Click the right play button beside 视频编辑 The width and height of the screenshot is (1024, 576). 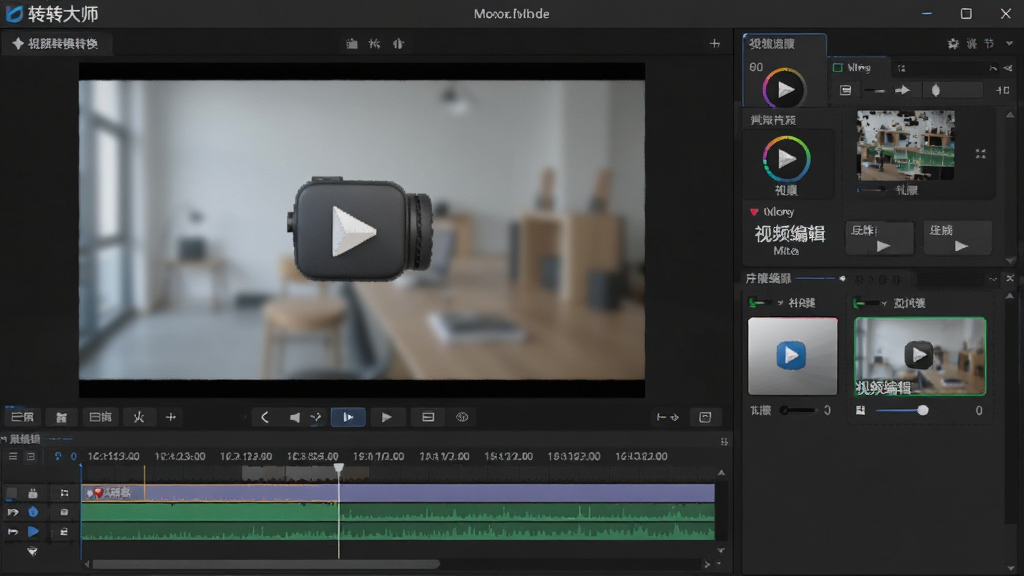957,238
